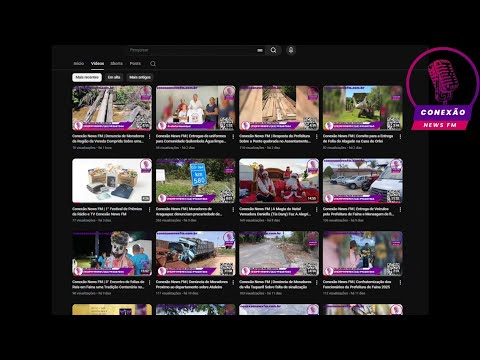Open green lawn and garden thumbnail

(363, 108)
